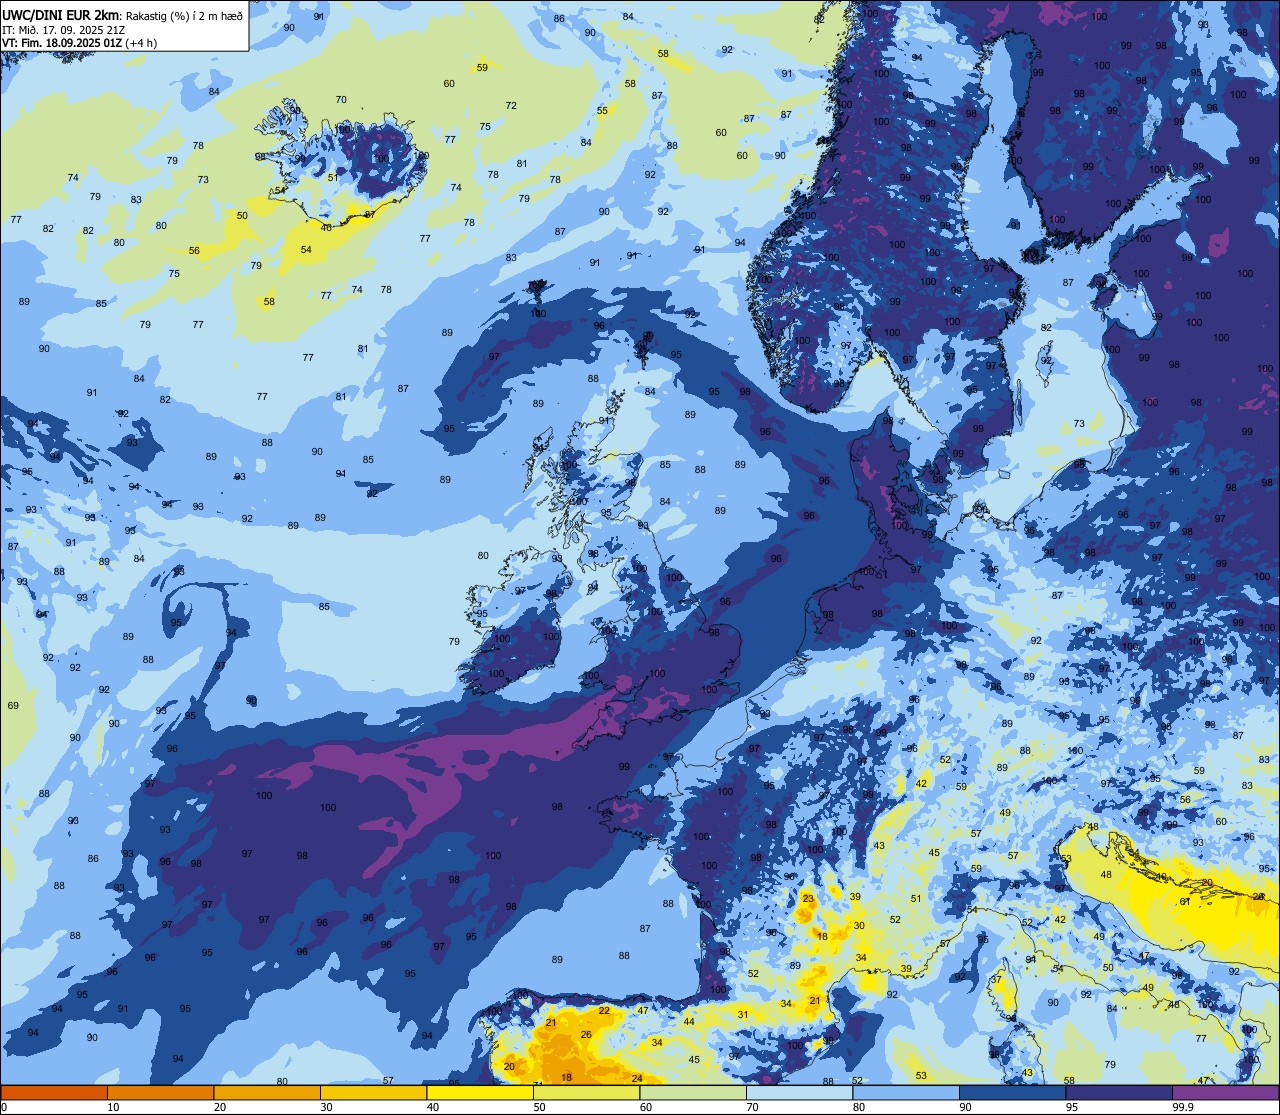The image size is (1280, 1115).
Task: Click the value 55 in the Norwegian Sea
Action: point(602,111)
